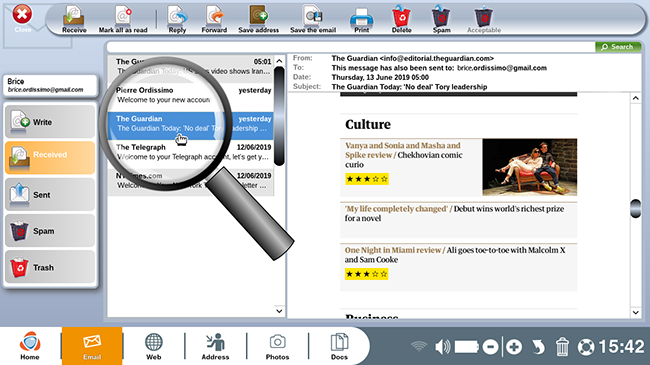Open the Trash folder
Screen dimensions: 650x365
tap(50, 268)
